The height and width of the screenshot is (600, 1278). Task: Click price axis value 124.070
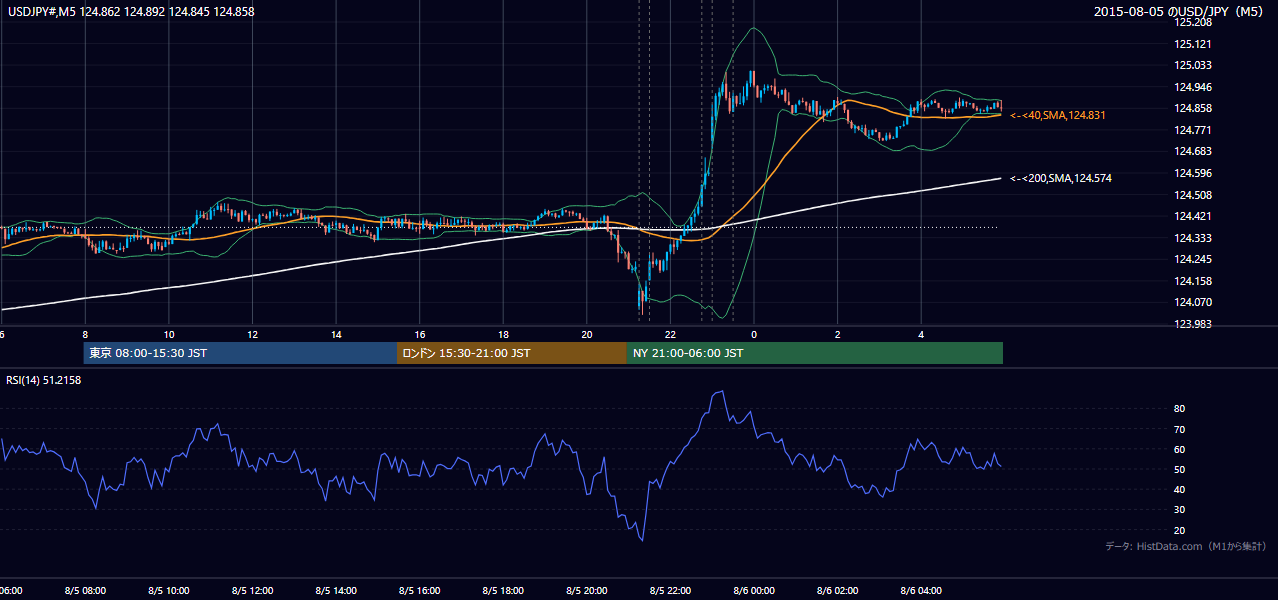1193,302
